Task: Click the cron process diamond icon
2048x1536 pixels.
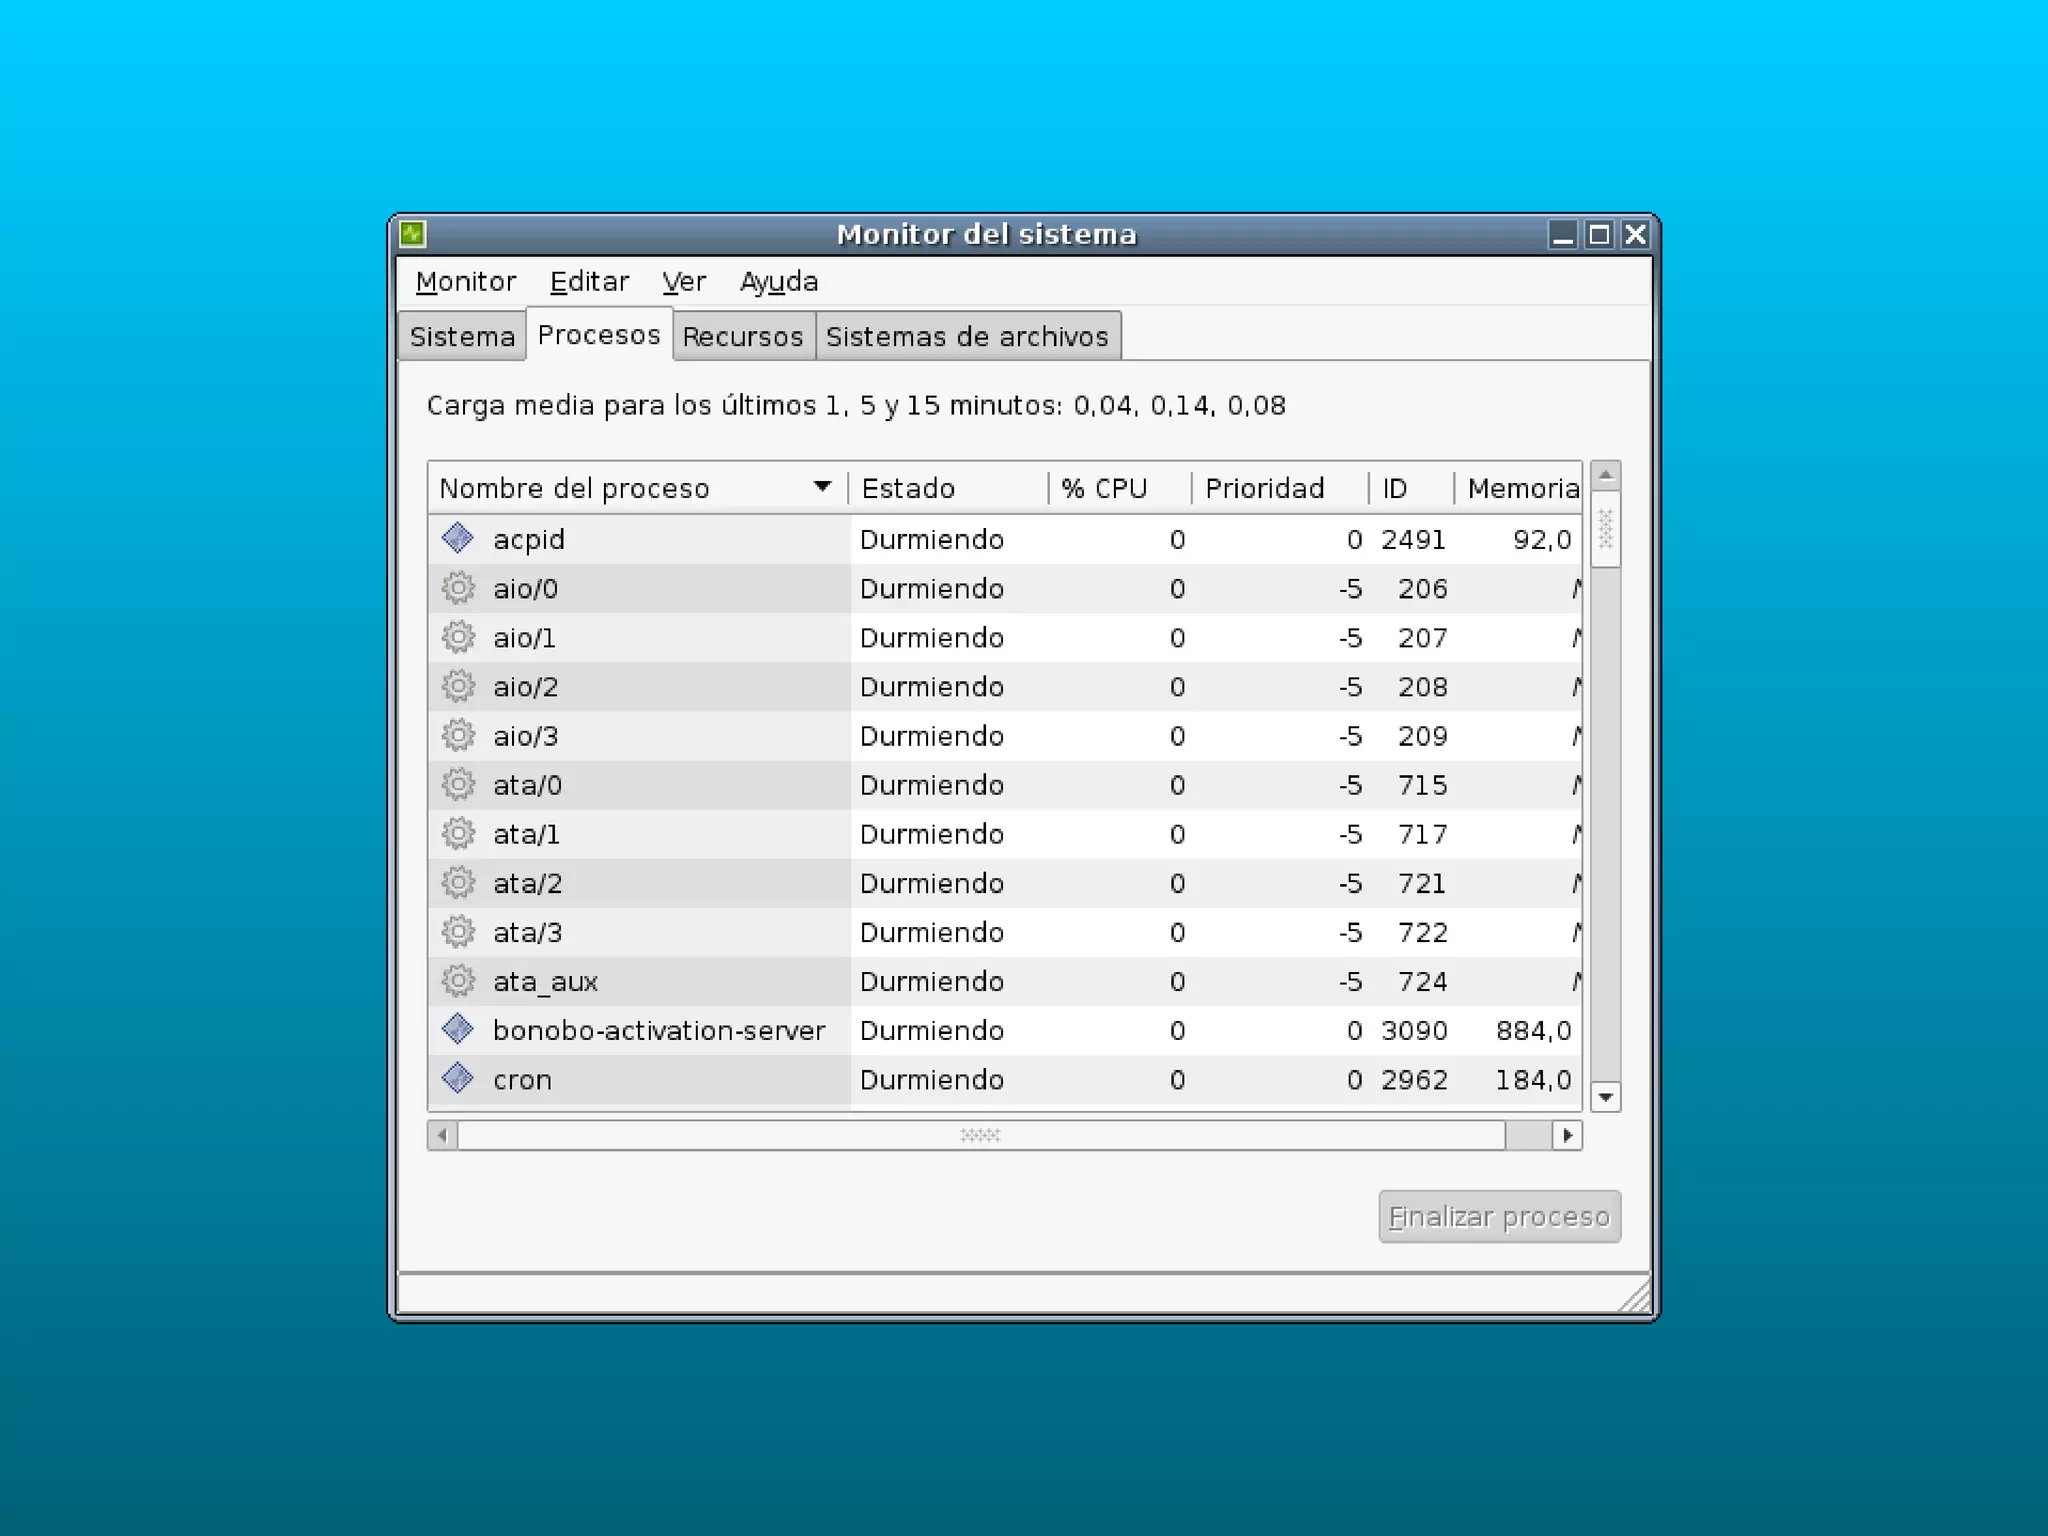Action: [458, 1078]
